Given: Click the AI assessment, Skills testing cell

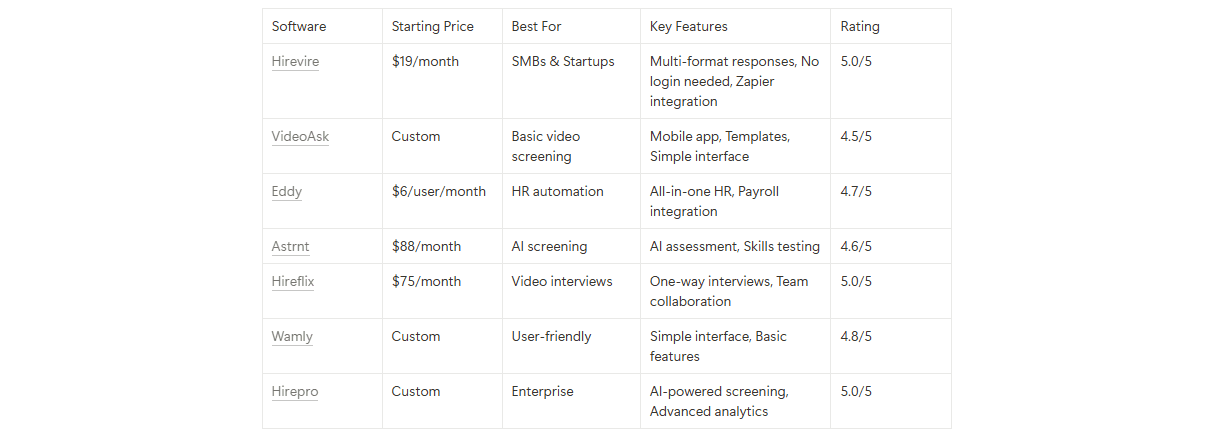Looking at the screenshot, I should click(735, 247).
